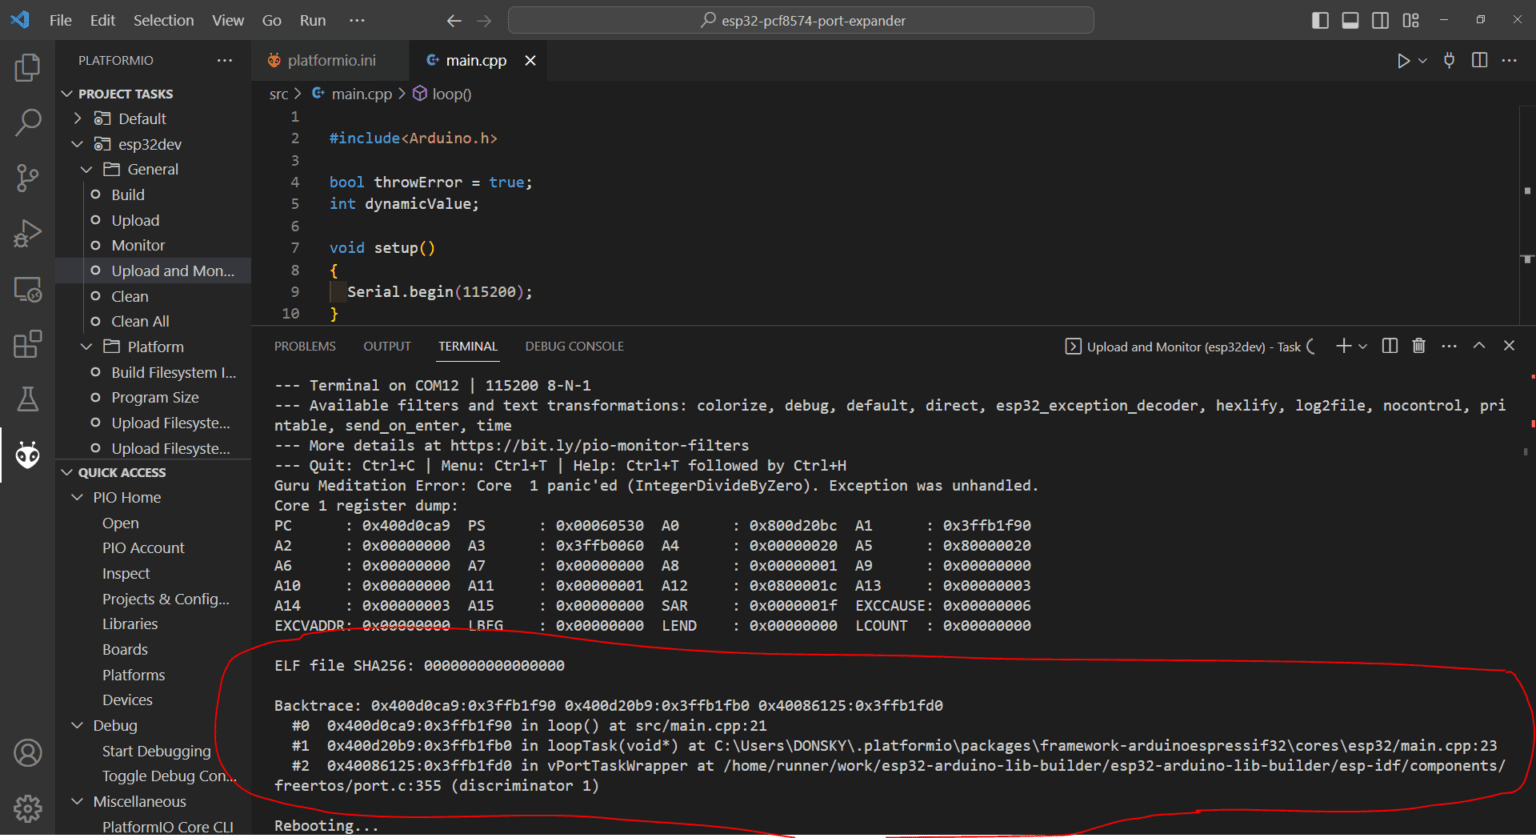Click the command center search box
The image size is (1536, 838).
[x=800, y=20]
